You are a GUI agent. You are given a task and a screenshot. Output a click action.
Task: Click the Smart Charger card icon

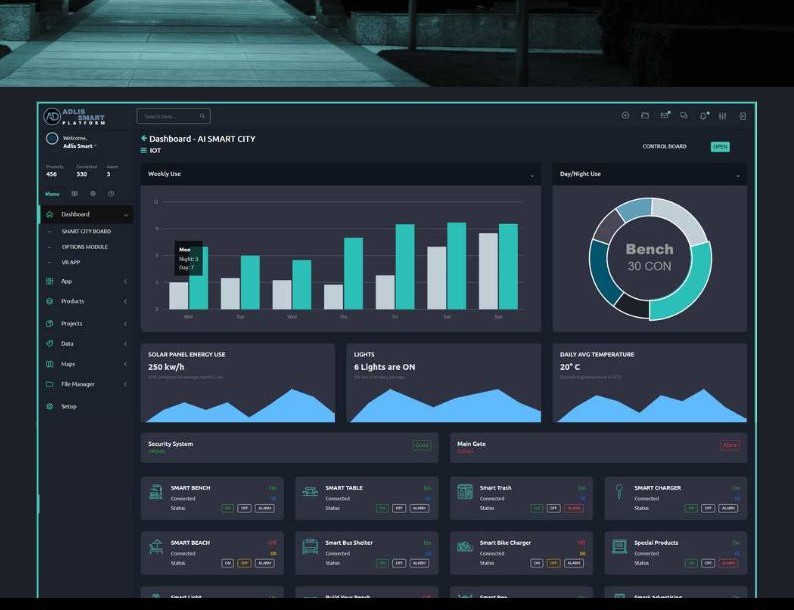[619, 492]
